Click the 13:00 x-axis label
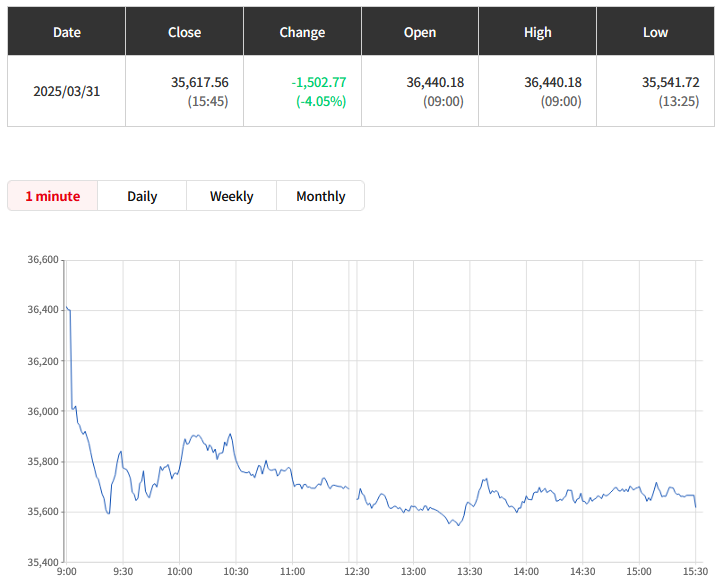The image size is (726, 586). 413,572
